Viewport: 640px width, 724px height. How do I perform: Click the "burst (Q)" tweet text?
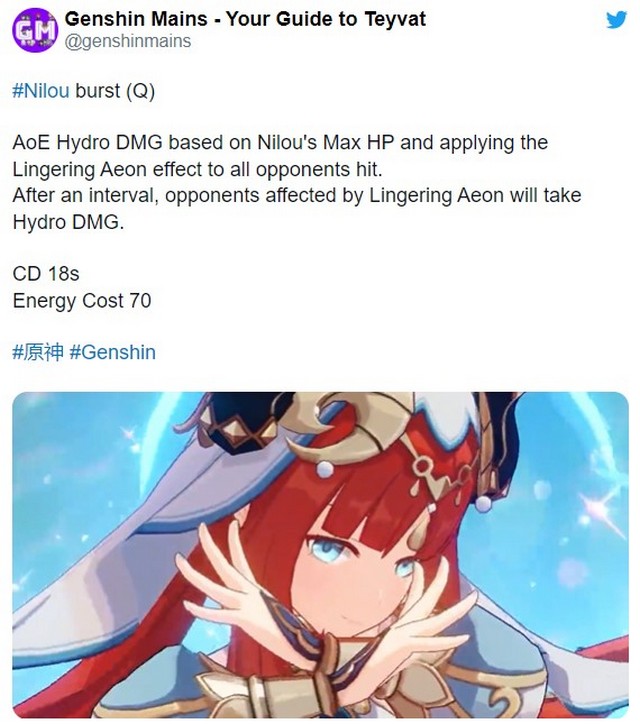[x=115, y=90]
